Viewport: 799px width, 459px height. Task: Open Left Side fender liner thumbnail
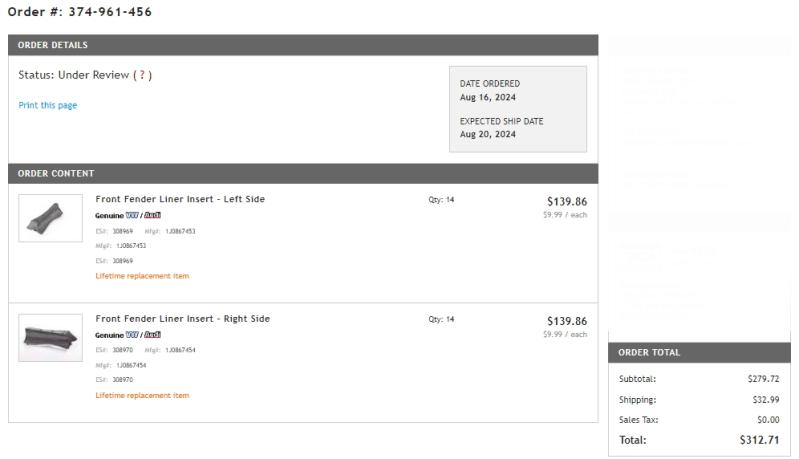click(50, 218)
